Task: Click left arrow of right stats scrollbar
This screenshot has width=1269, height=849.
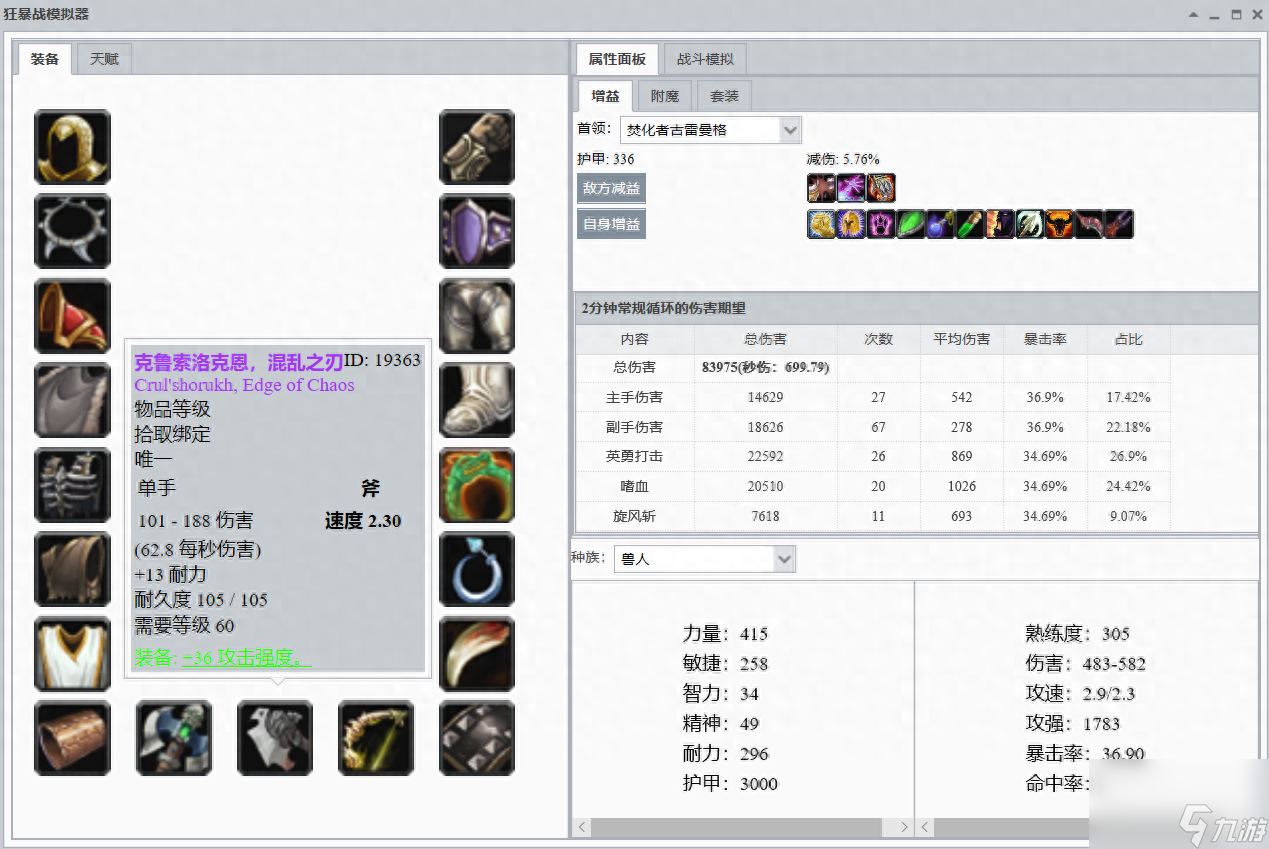Action: (924, 828)
